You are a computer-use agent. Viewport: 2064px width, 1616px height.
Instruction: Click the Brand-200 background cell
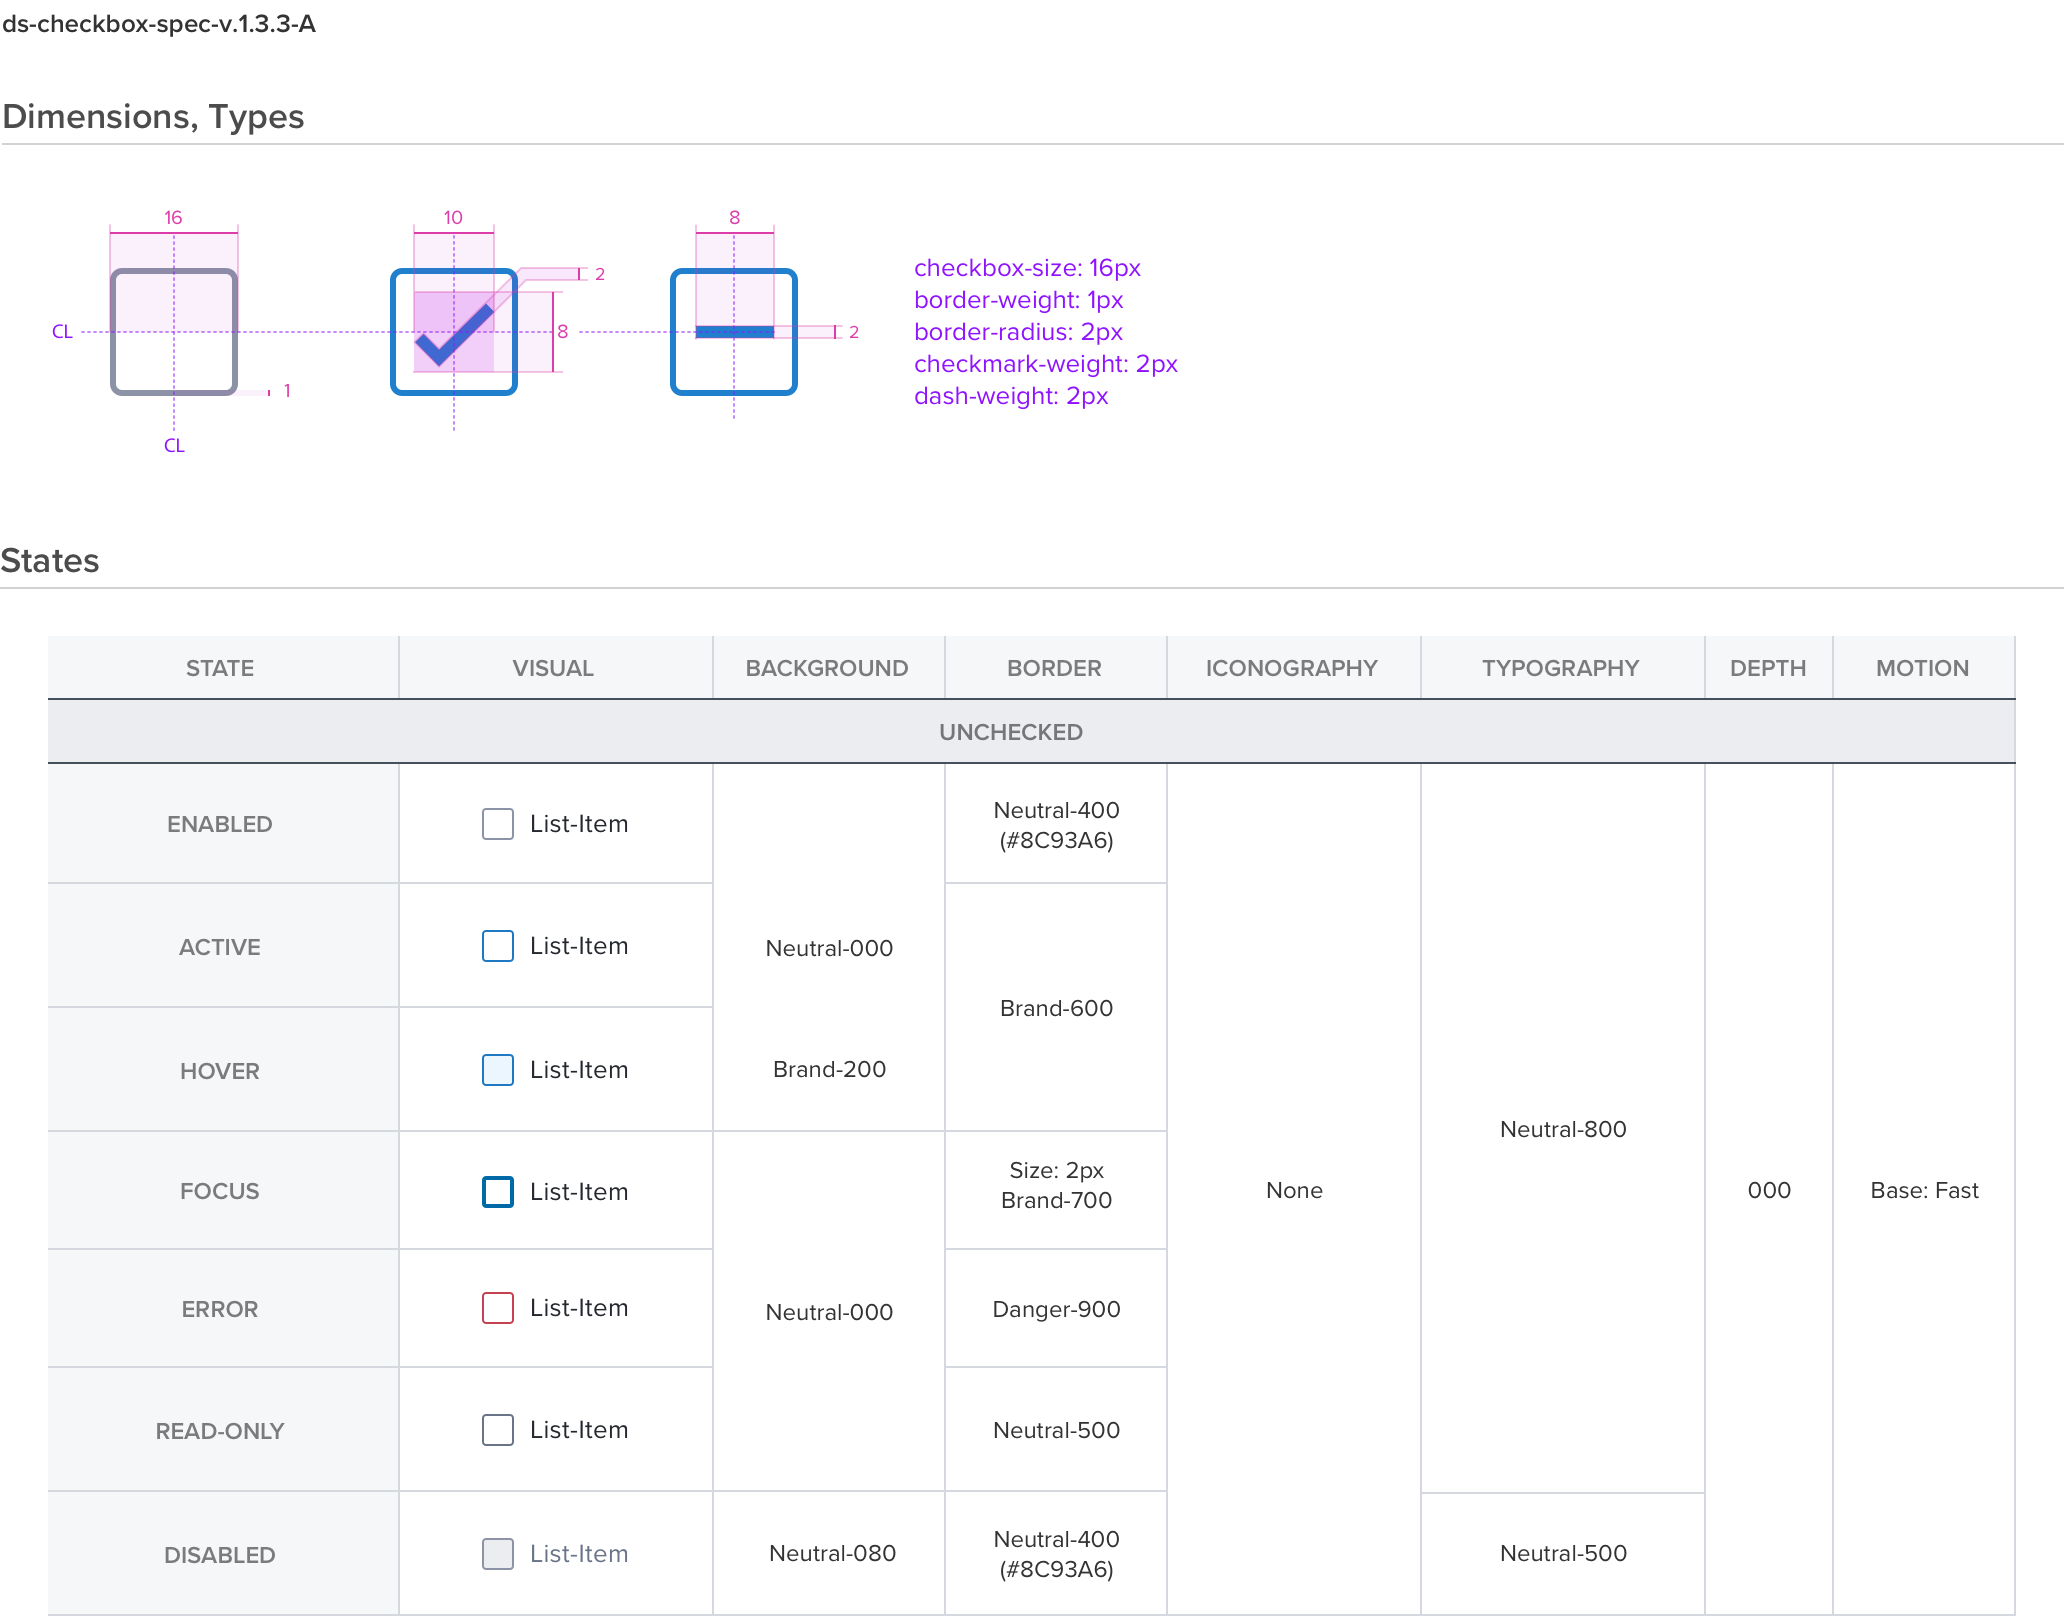[829, 1069]
